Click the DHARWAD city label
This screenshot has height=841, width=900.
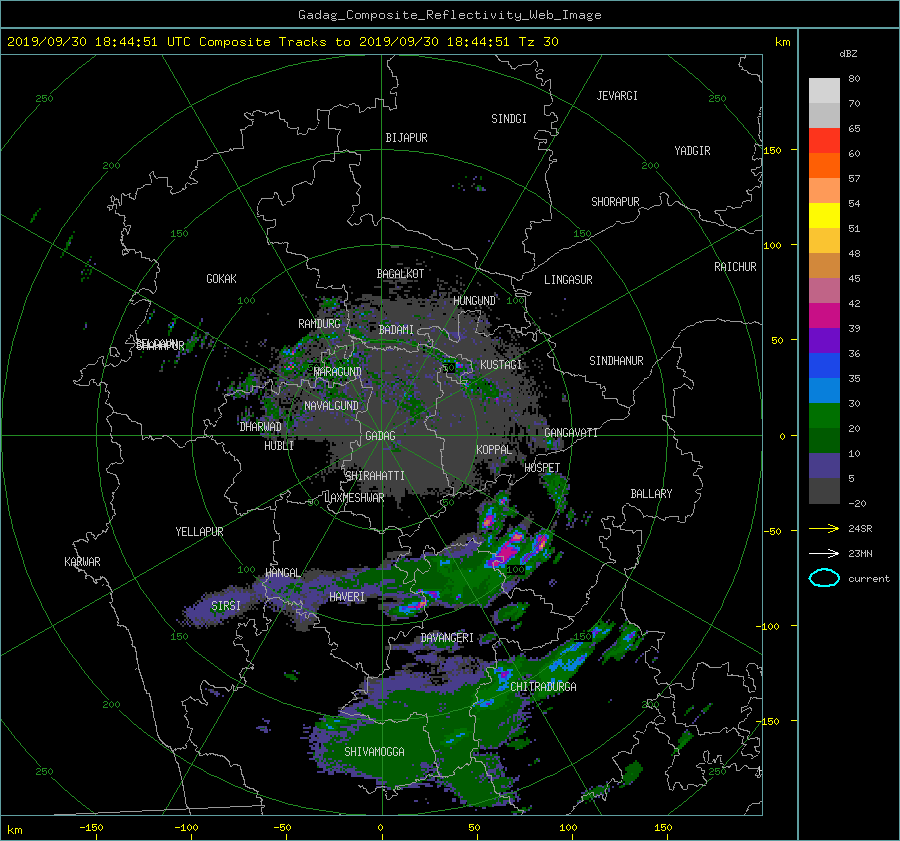click(261, 427)
